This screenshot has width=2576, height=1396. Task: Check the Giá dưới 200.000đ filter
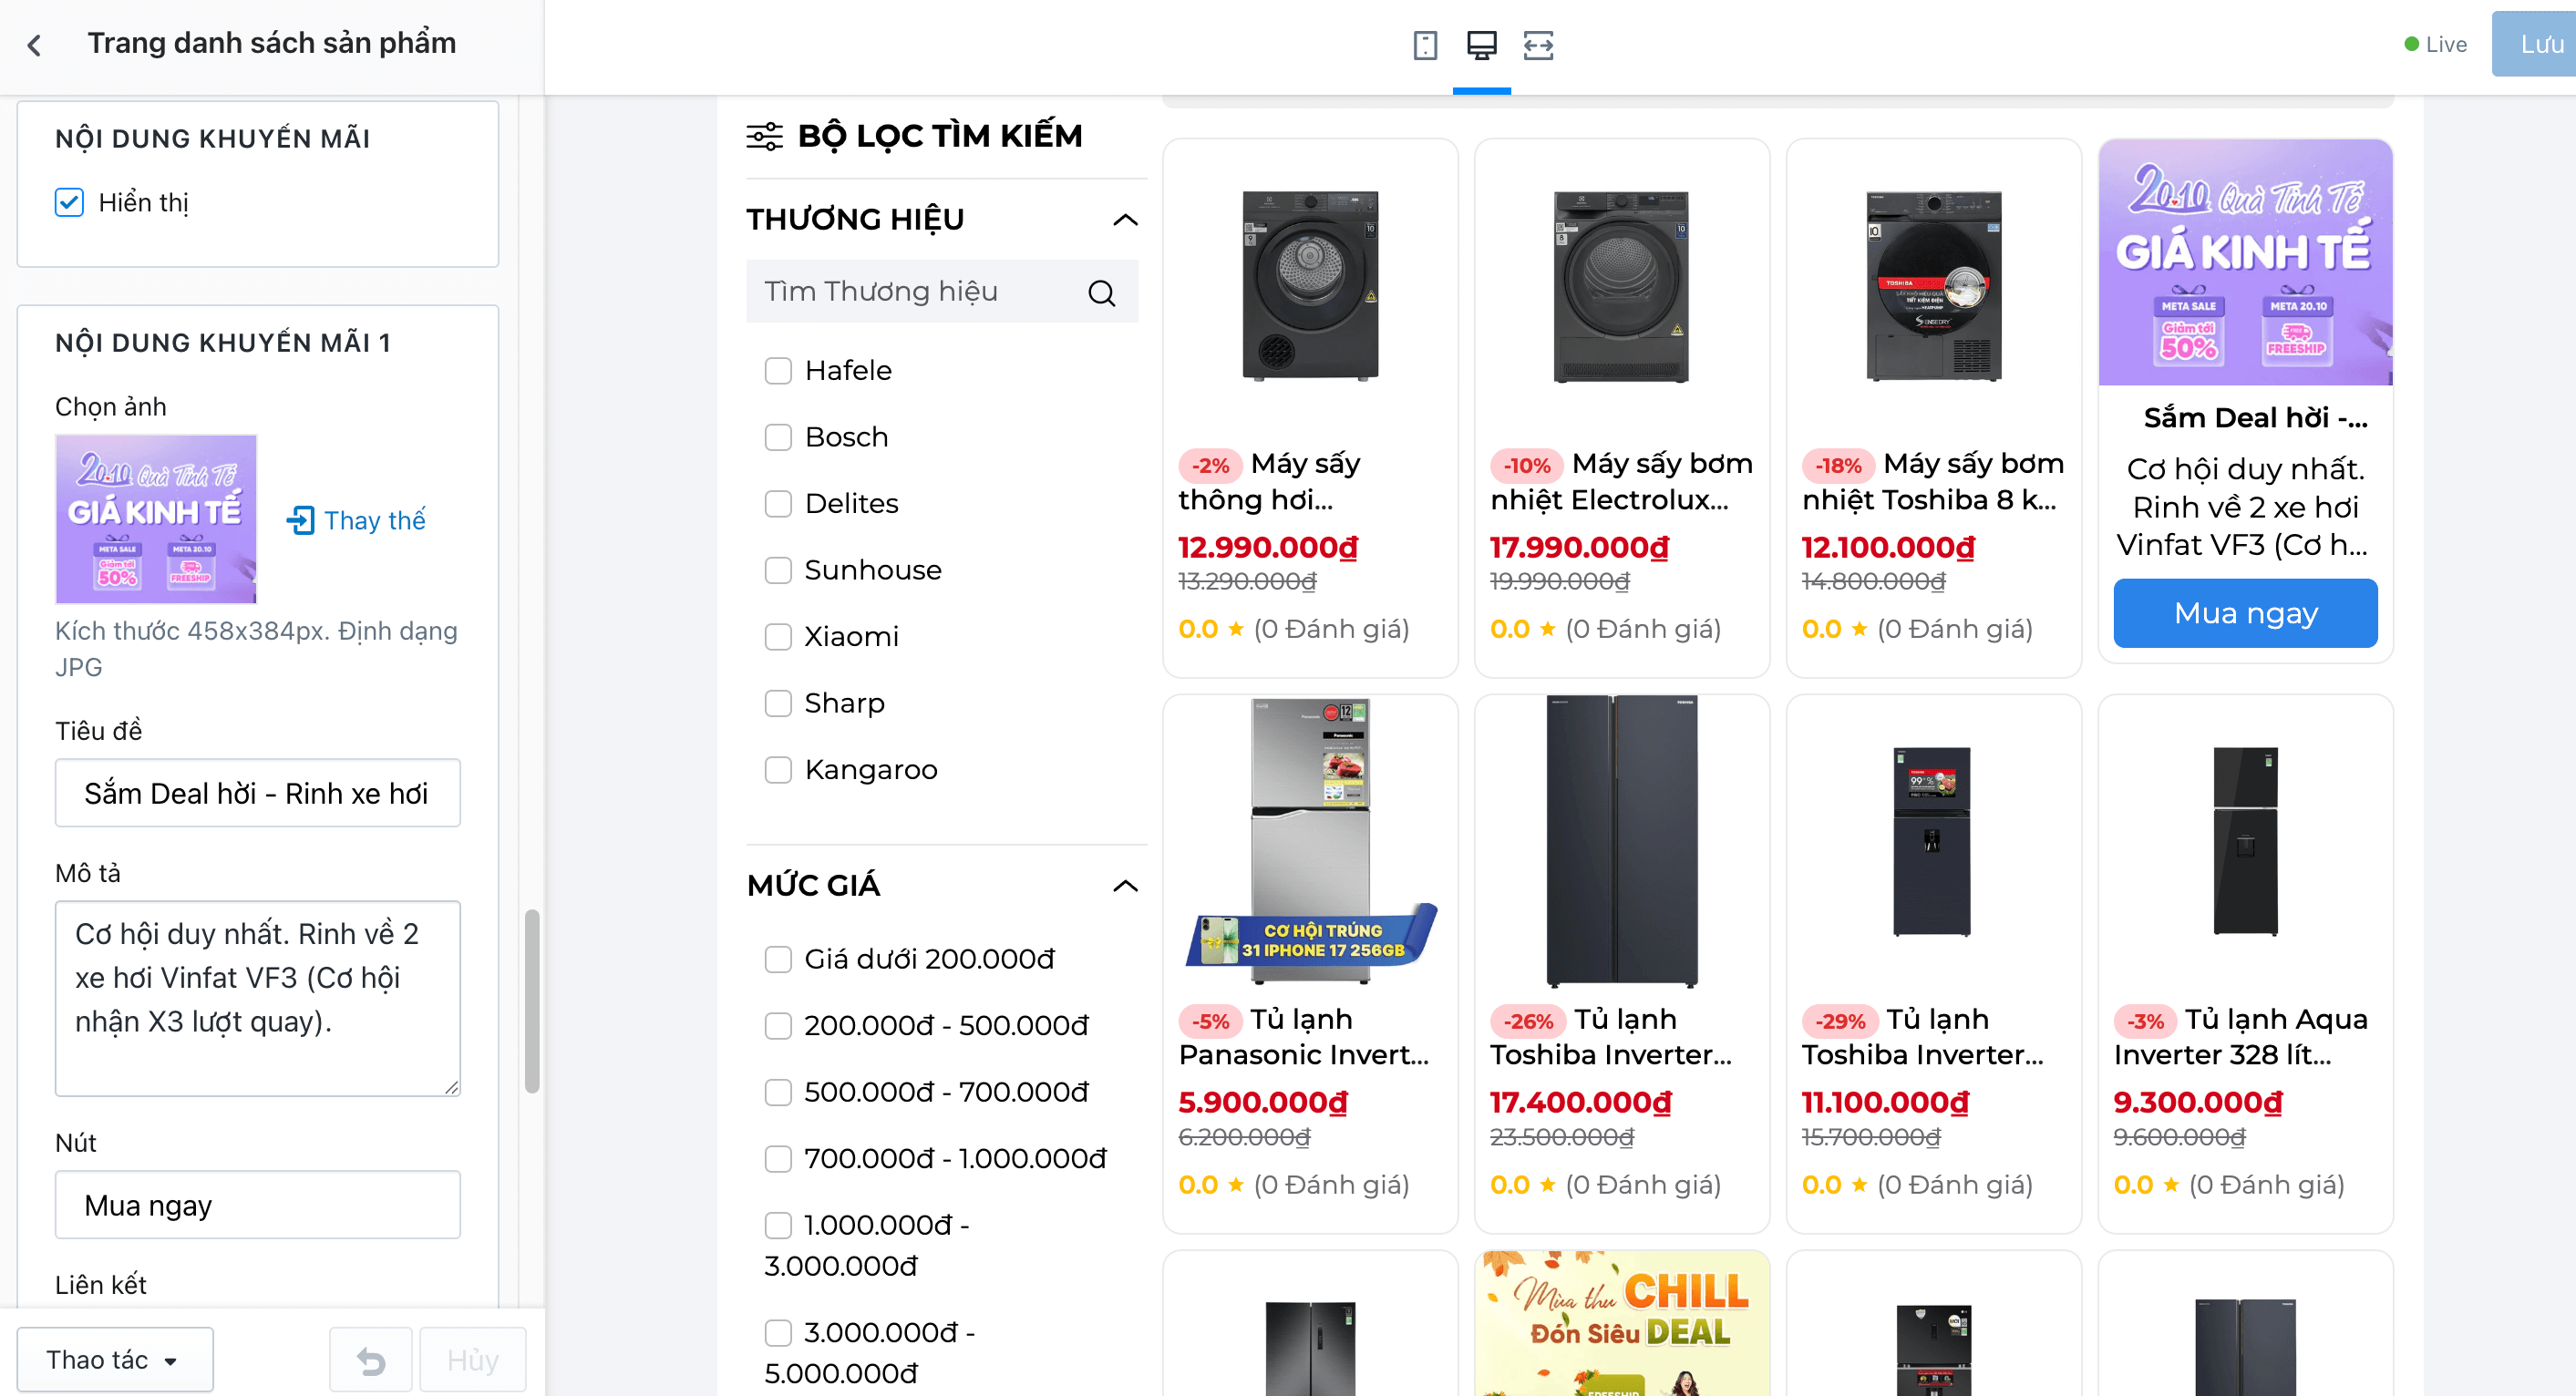tap(778, 960)
